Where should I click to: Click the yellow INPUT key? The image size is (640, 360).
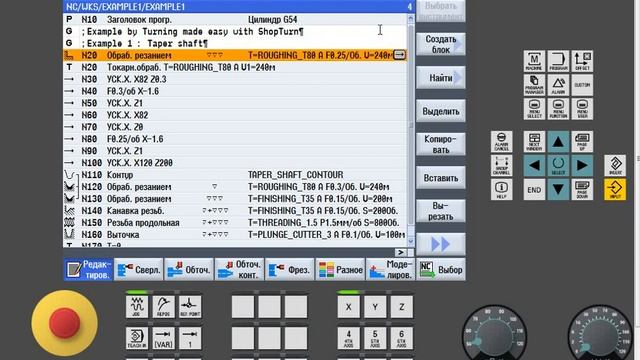[x=615, y=190]
